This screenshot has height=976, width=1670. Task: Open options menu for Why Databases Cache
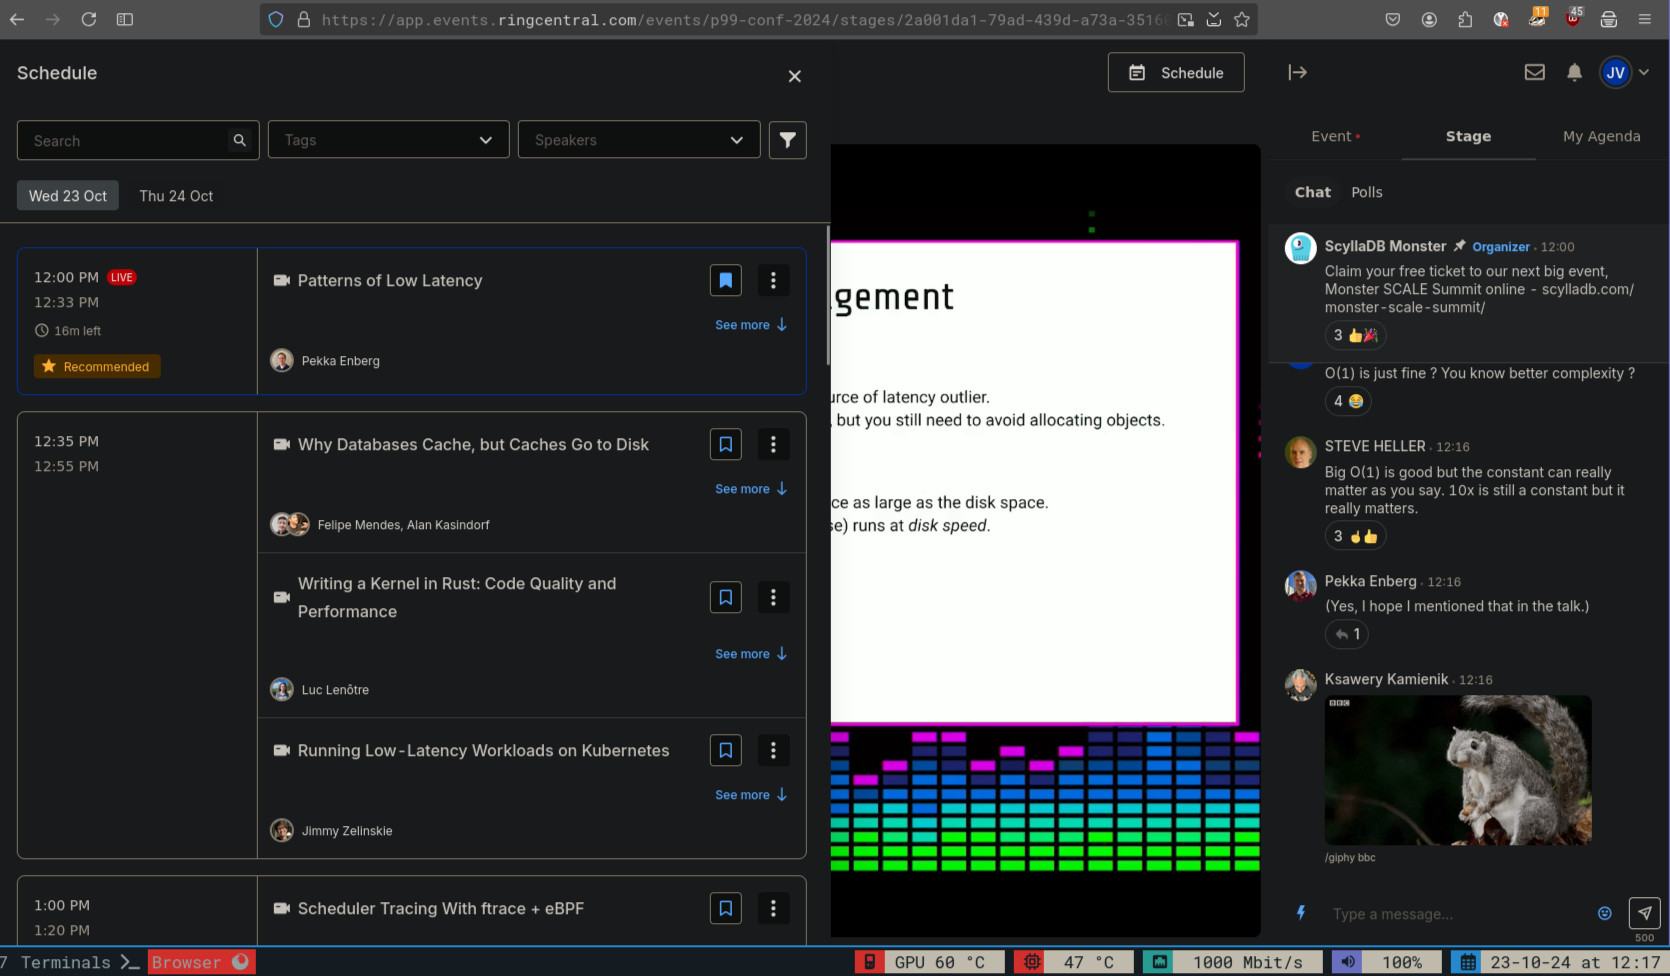[x=773, y=444]
